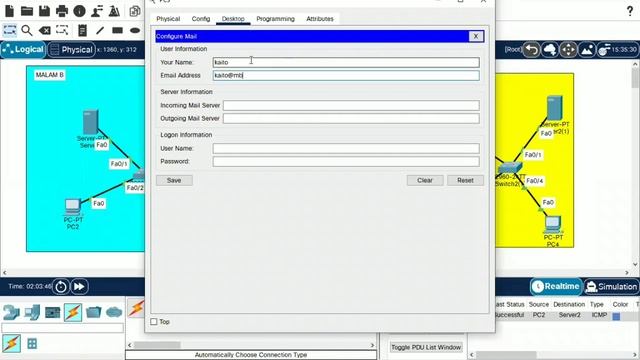The height and width of the screenshot is (360, 640).
Task: Open the Structured Cabling subcategory icon
Action: [32, 344]
